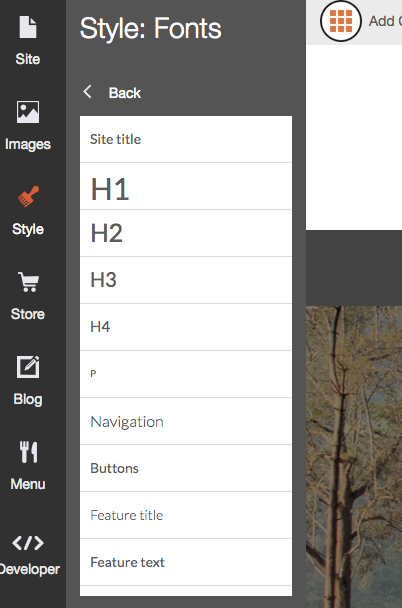
Task: Open the H3 font setting
Action: point(186,280)
